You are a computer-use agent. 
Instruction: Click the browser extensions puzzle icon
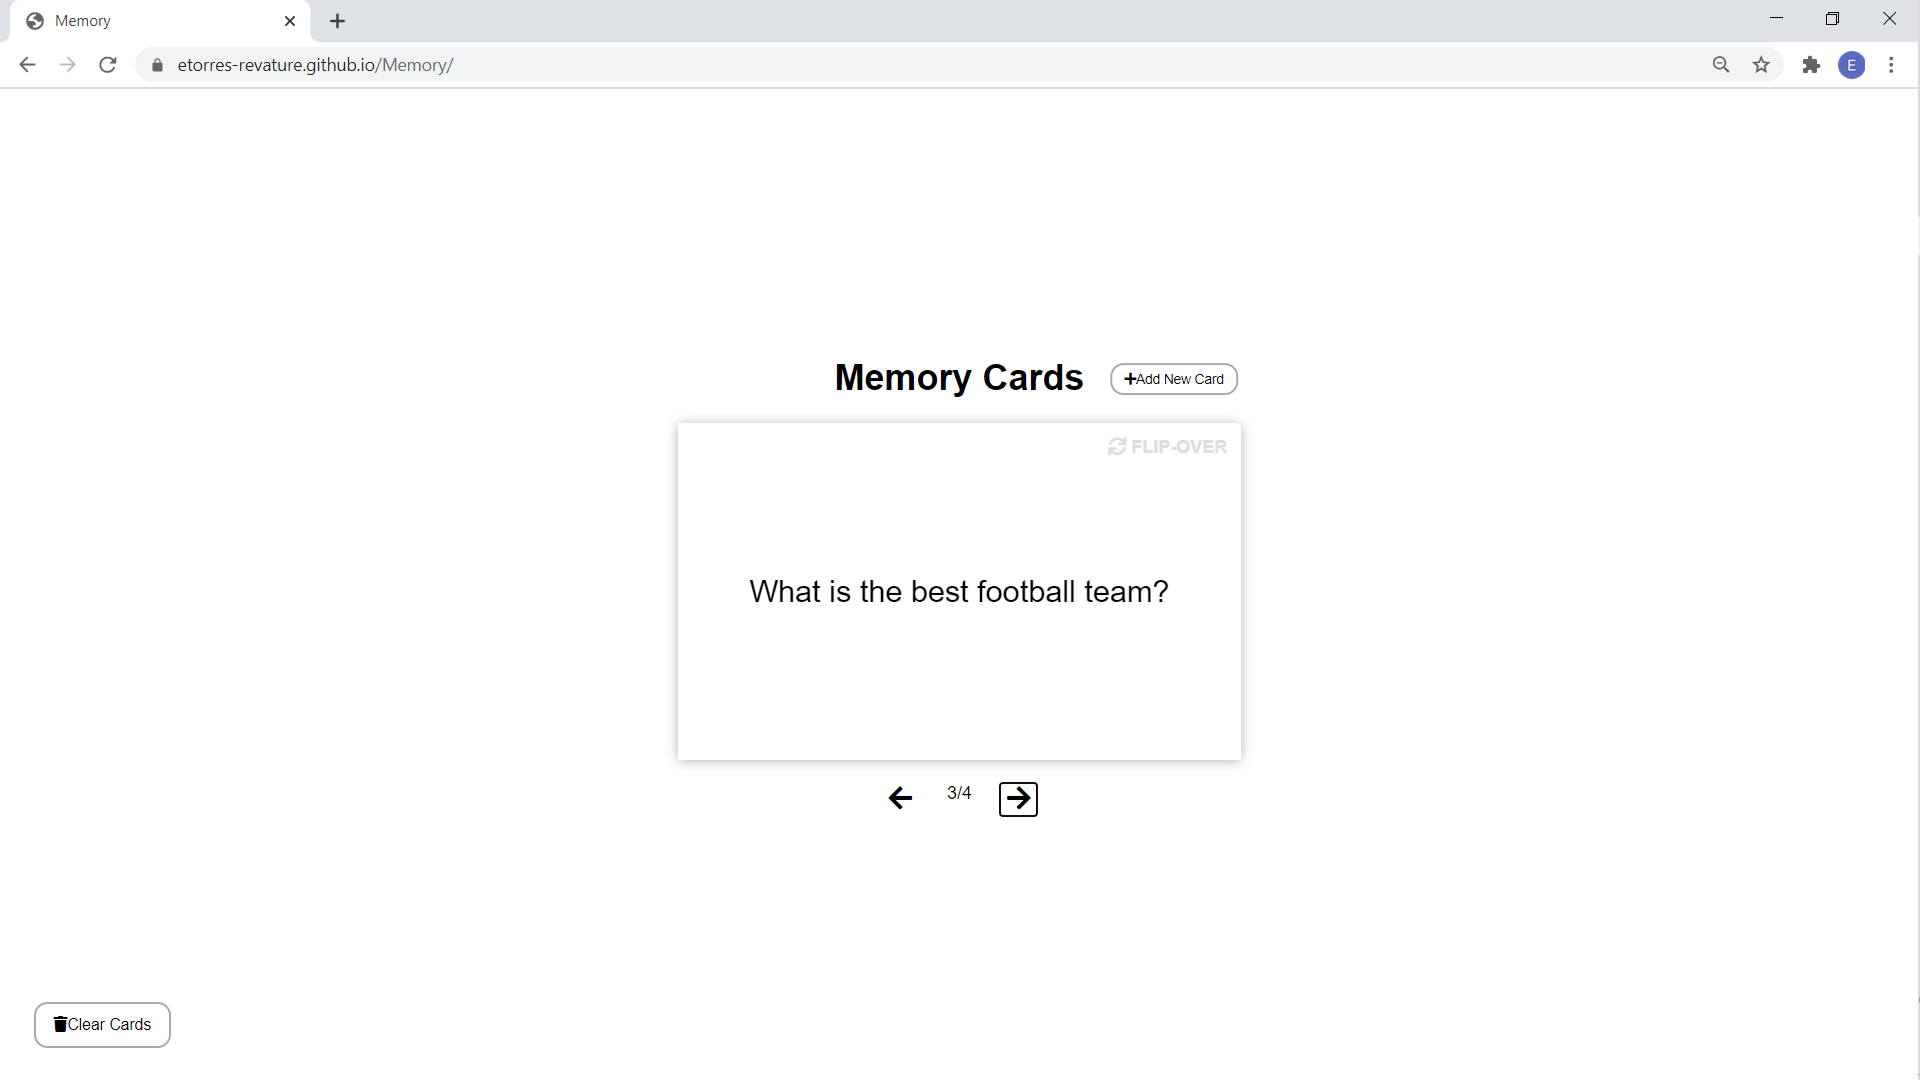tap(1809, 65)
